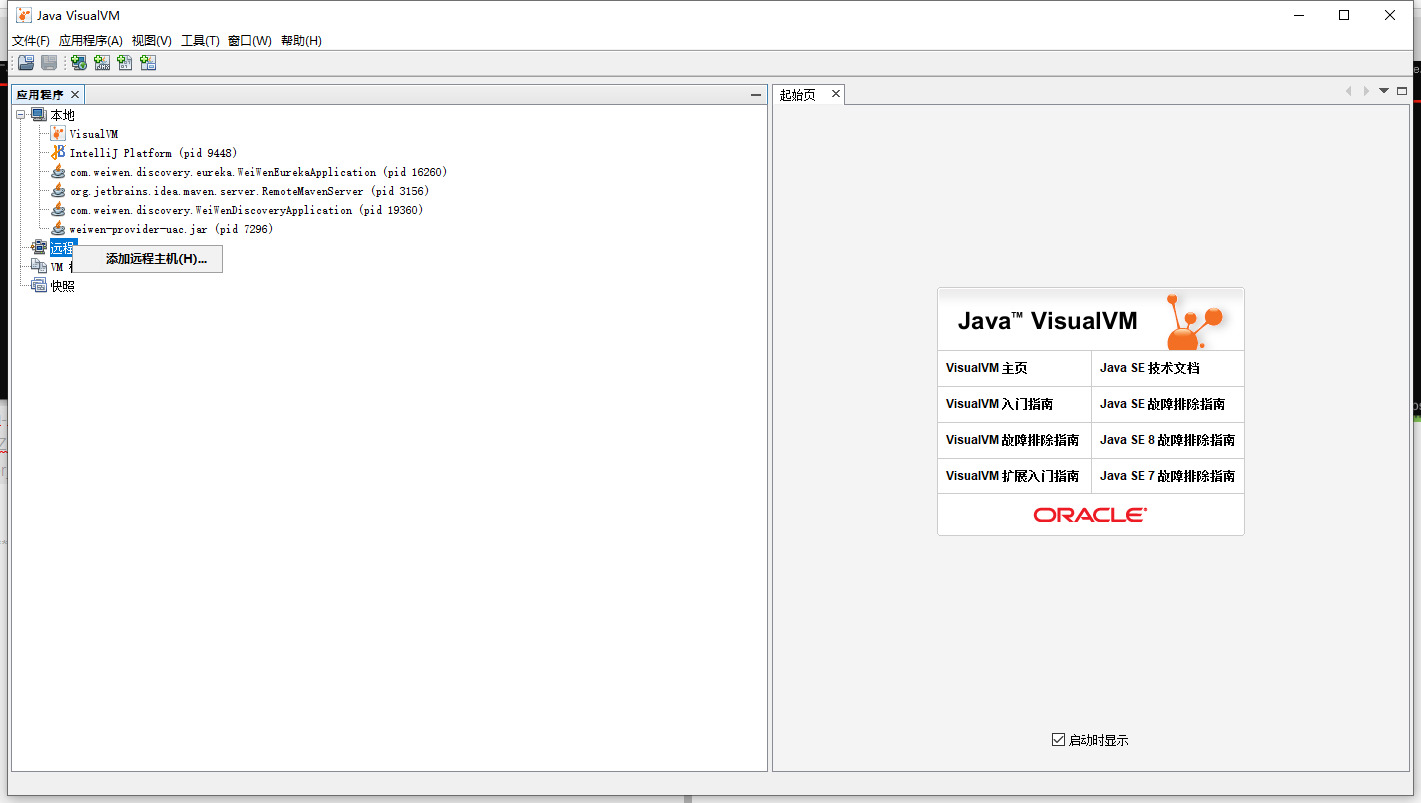Click the VisualVM node's orange icon
1421x803 pixels.
click(x=58, y=134)
